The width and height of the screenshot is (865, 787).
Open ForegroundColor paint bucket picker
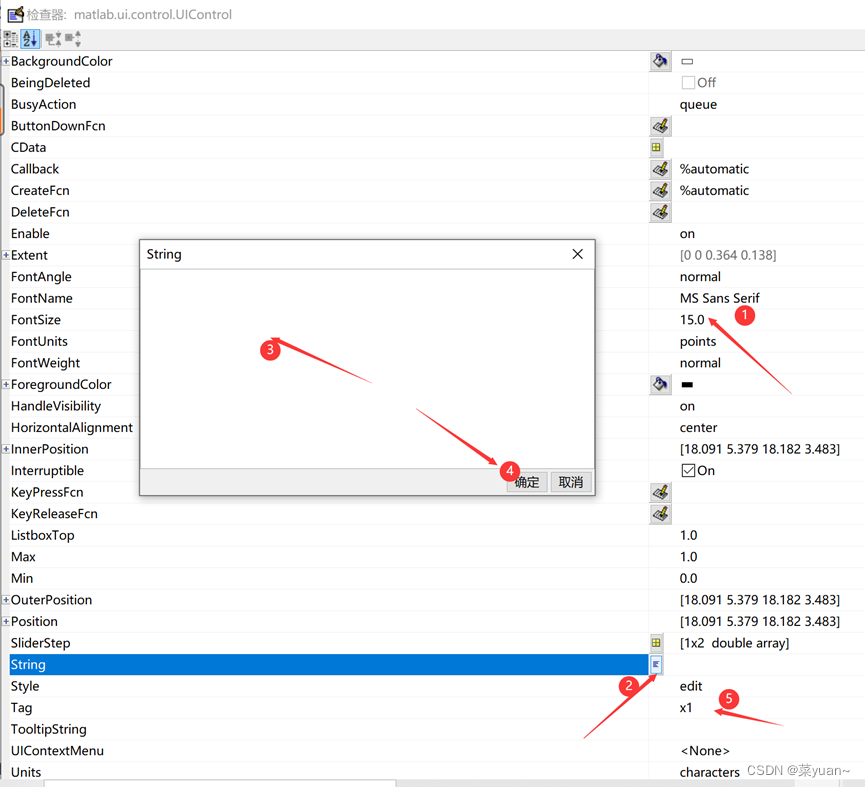coord(660,384)
